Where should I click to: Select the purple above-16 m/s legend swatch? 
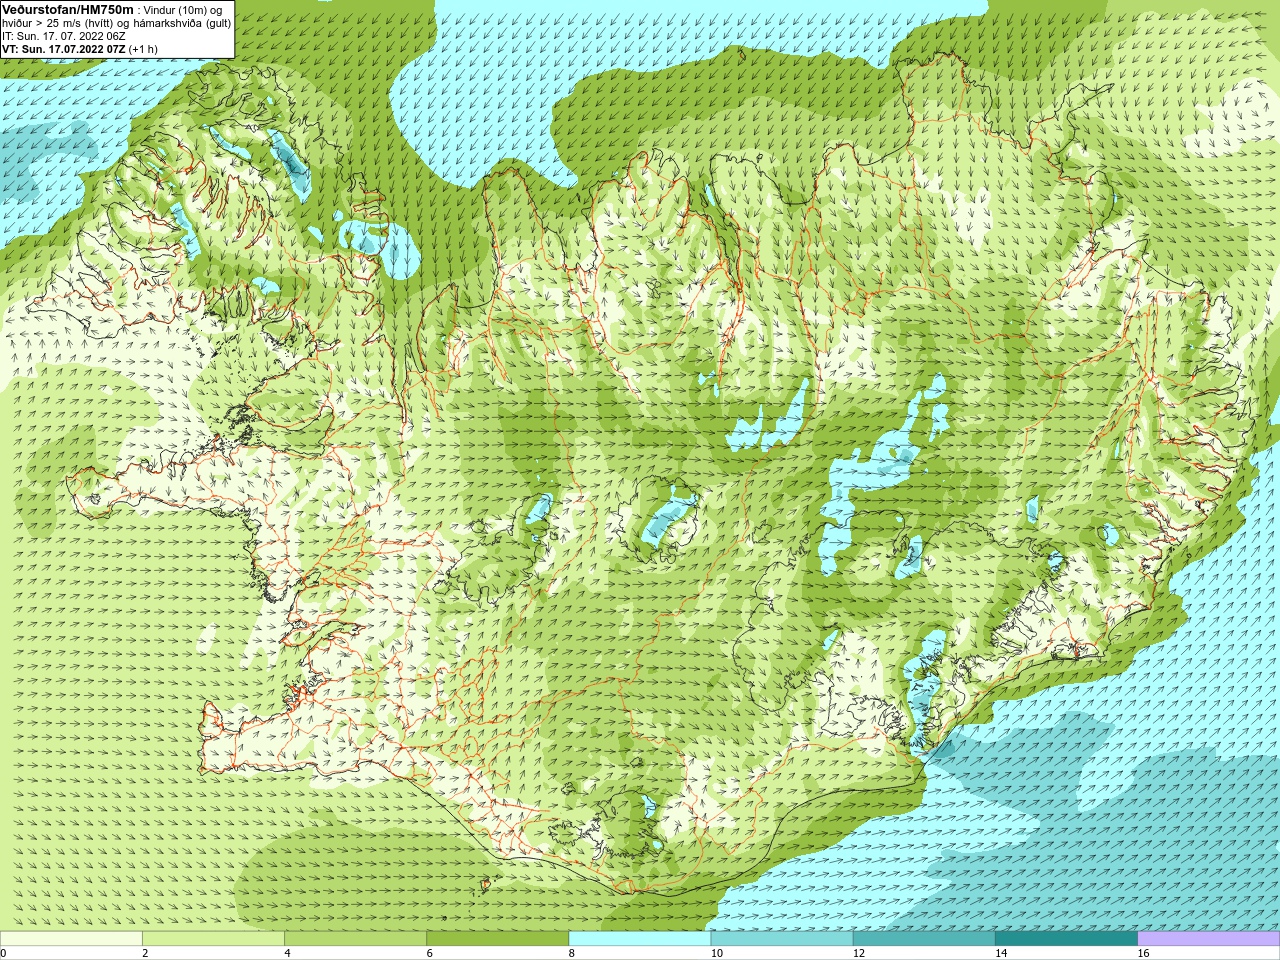tap(1209, 939)
